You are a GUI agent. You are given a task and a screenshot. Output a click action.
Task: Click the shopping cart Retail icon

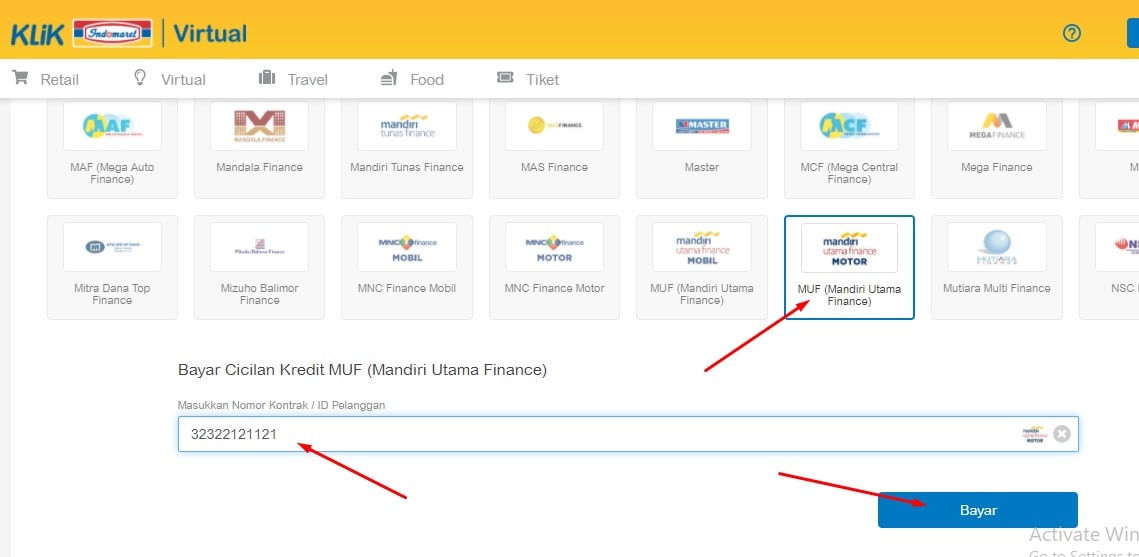(20, 77)
